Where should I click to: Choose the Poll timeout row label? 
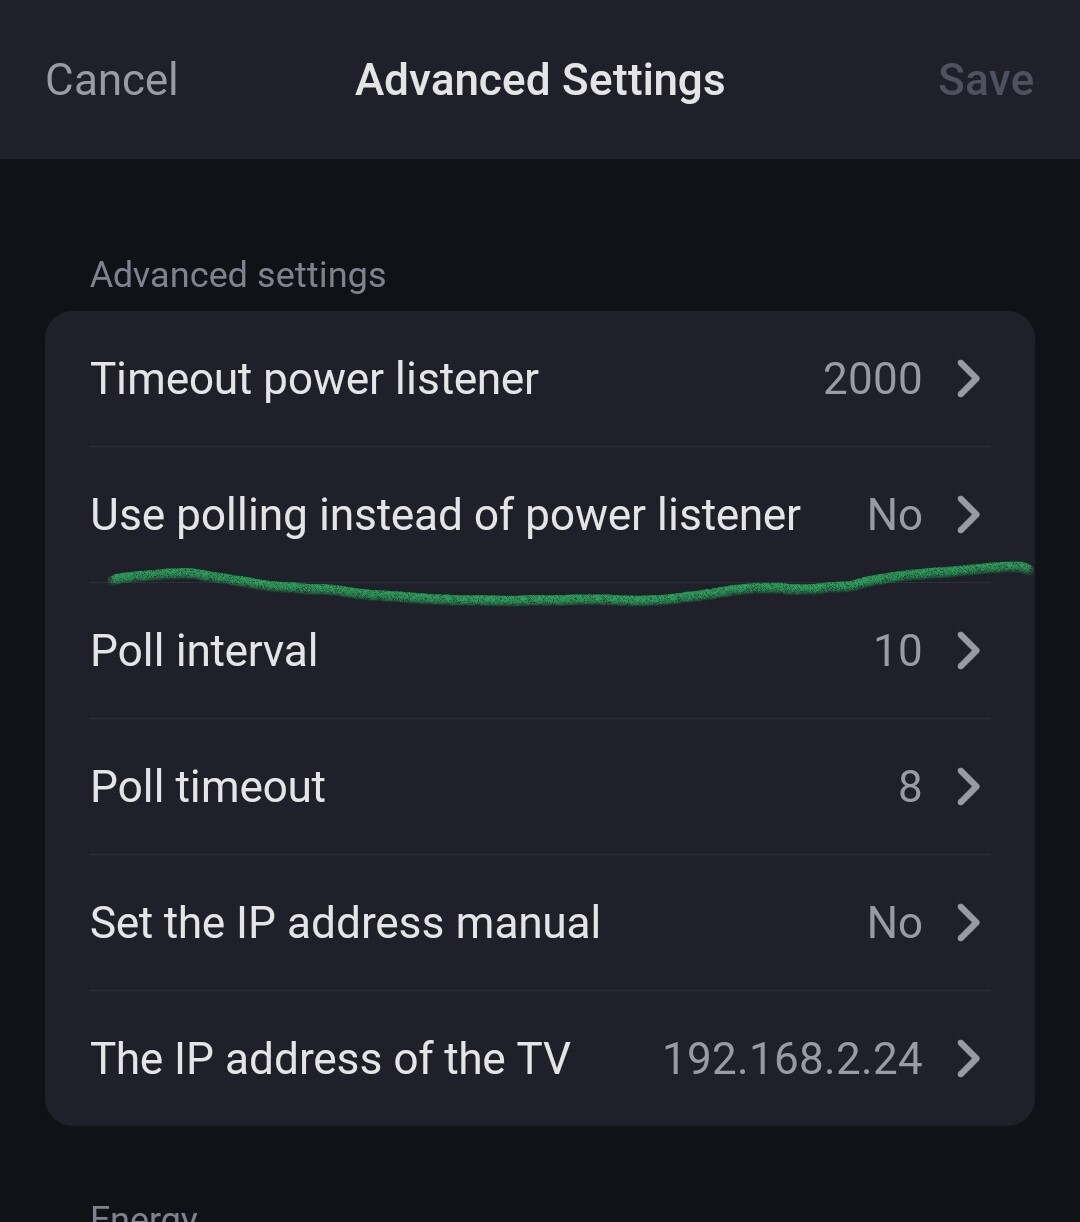(208, 787)
